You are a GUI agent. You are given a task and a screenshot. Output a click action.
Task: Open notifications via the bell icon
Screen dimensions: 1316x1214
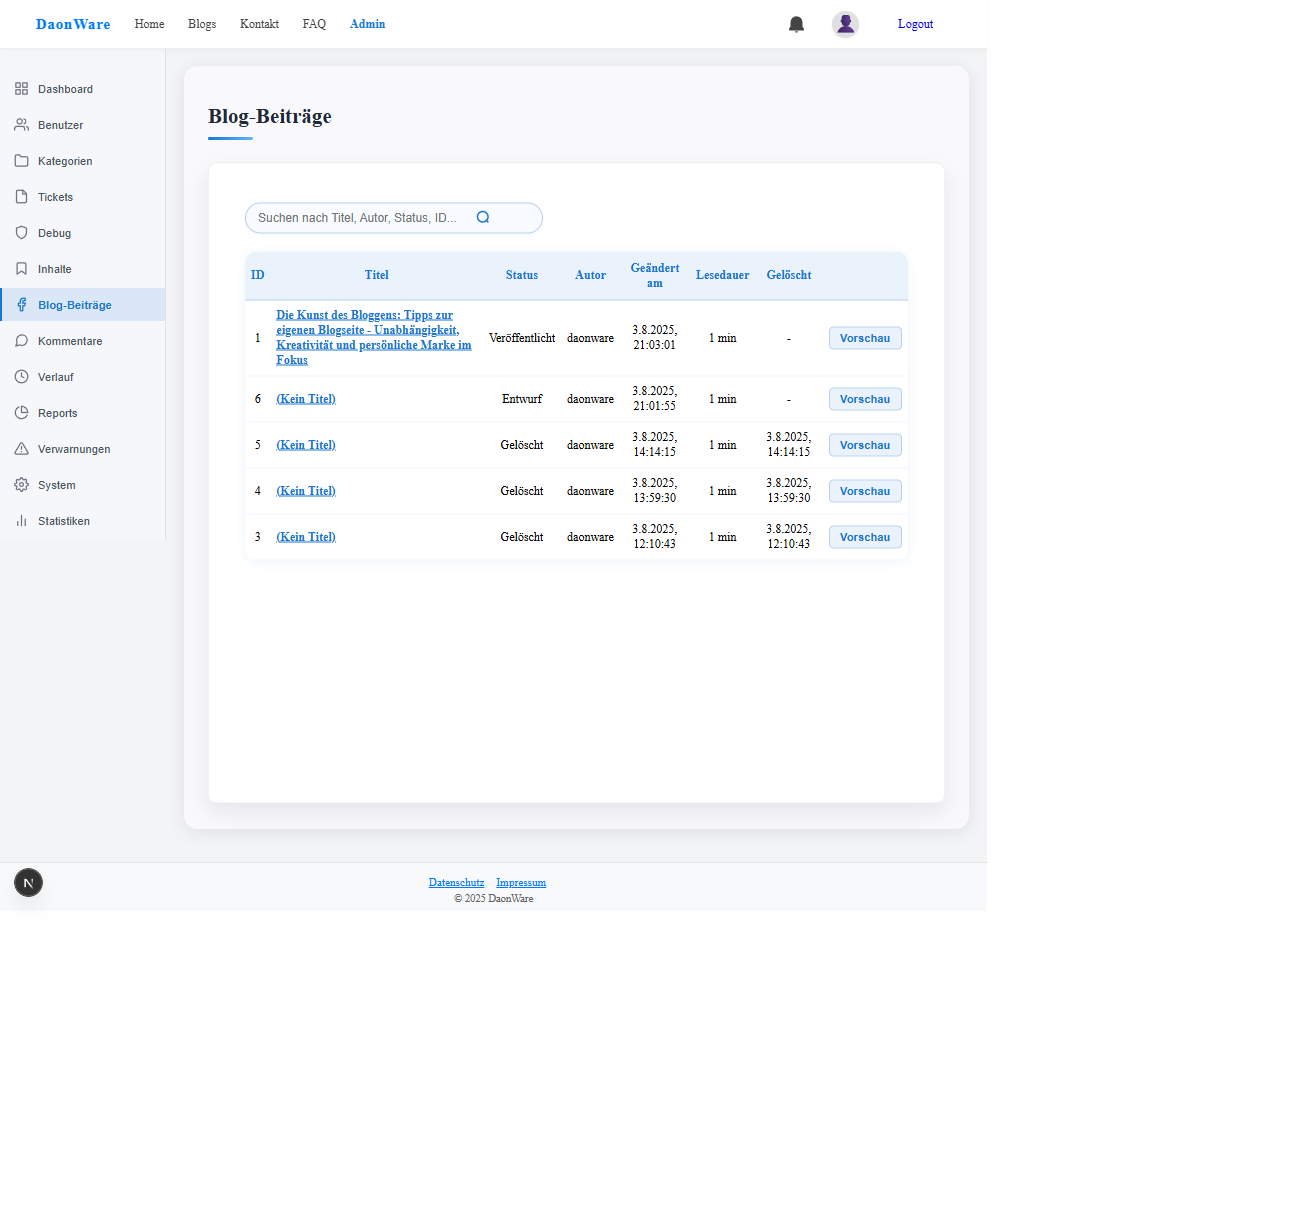pyautogui.click(x=796, y=24)
